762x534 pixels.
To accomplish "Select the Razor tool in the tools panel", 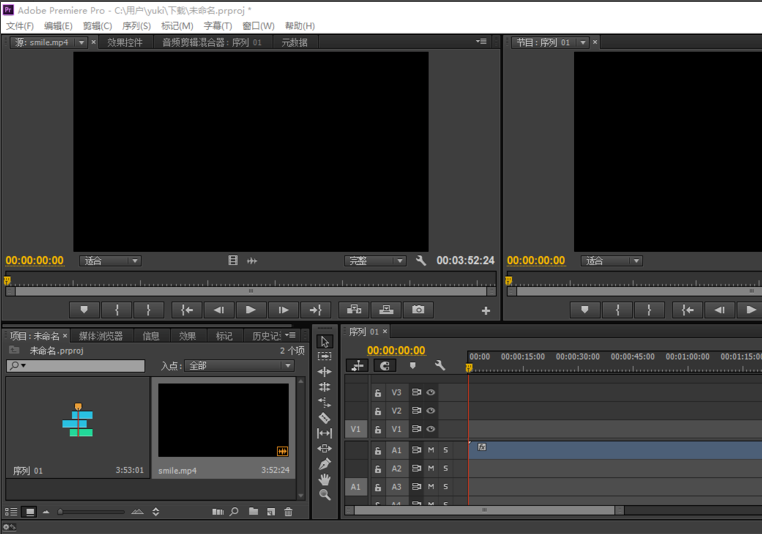I will click(x=324, y=418).
